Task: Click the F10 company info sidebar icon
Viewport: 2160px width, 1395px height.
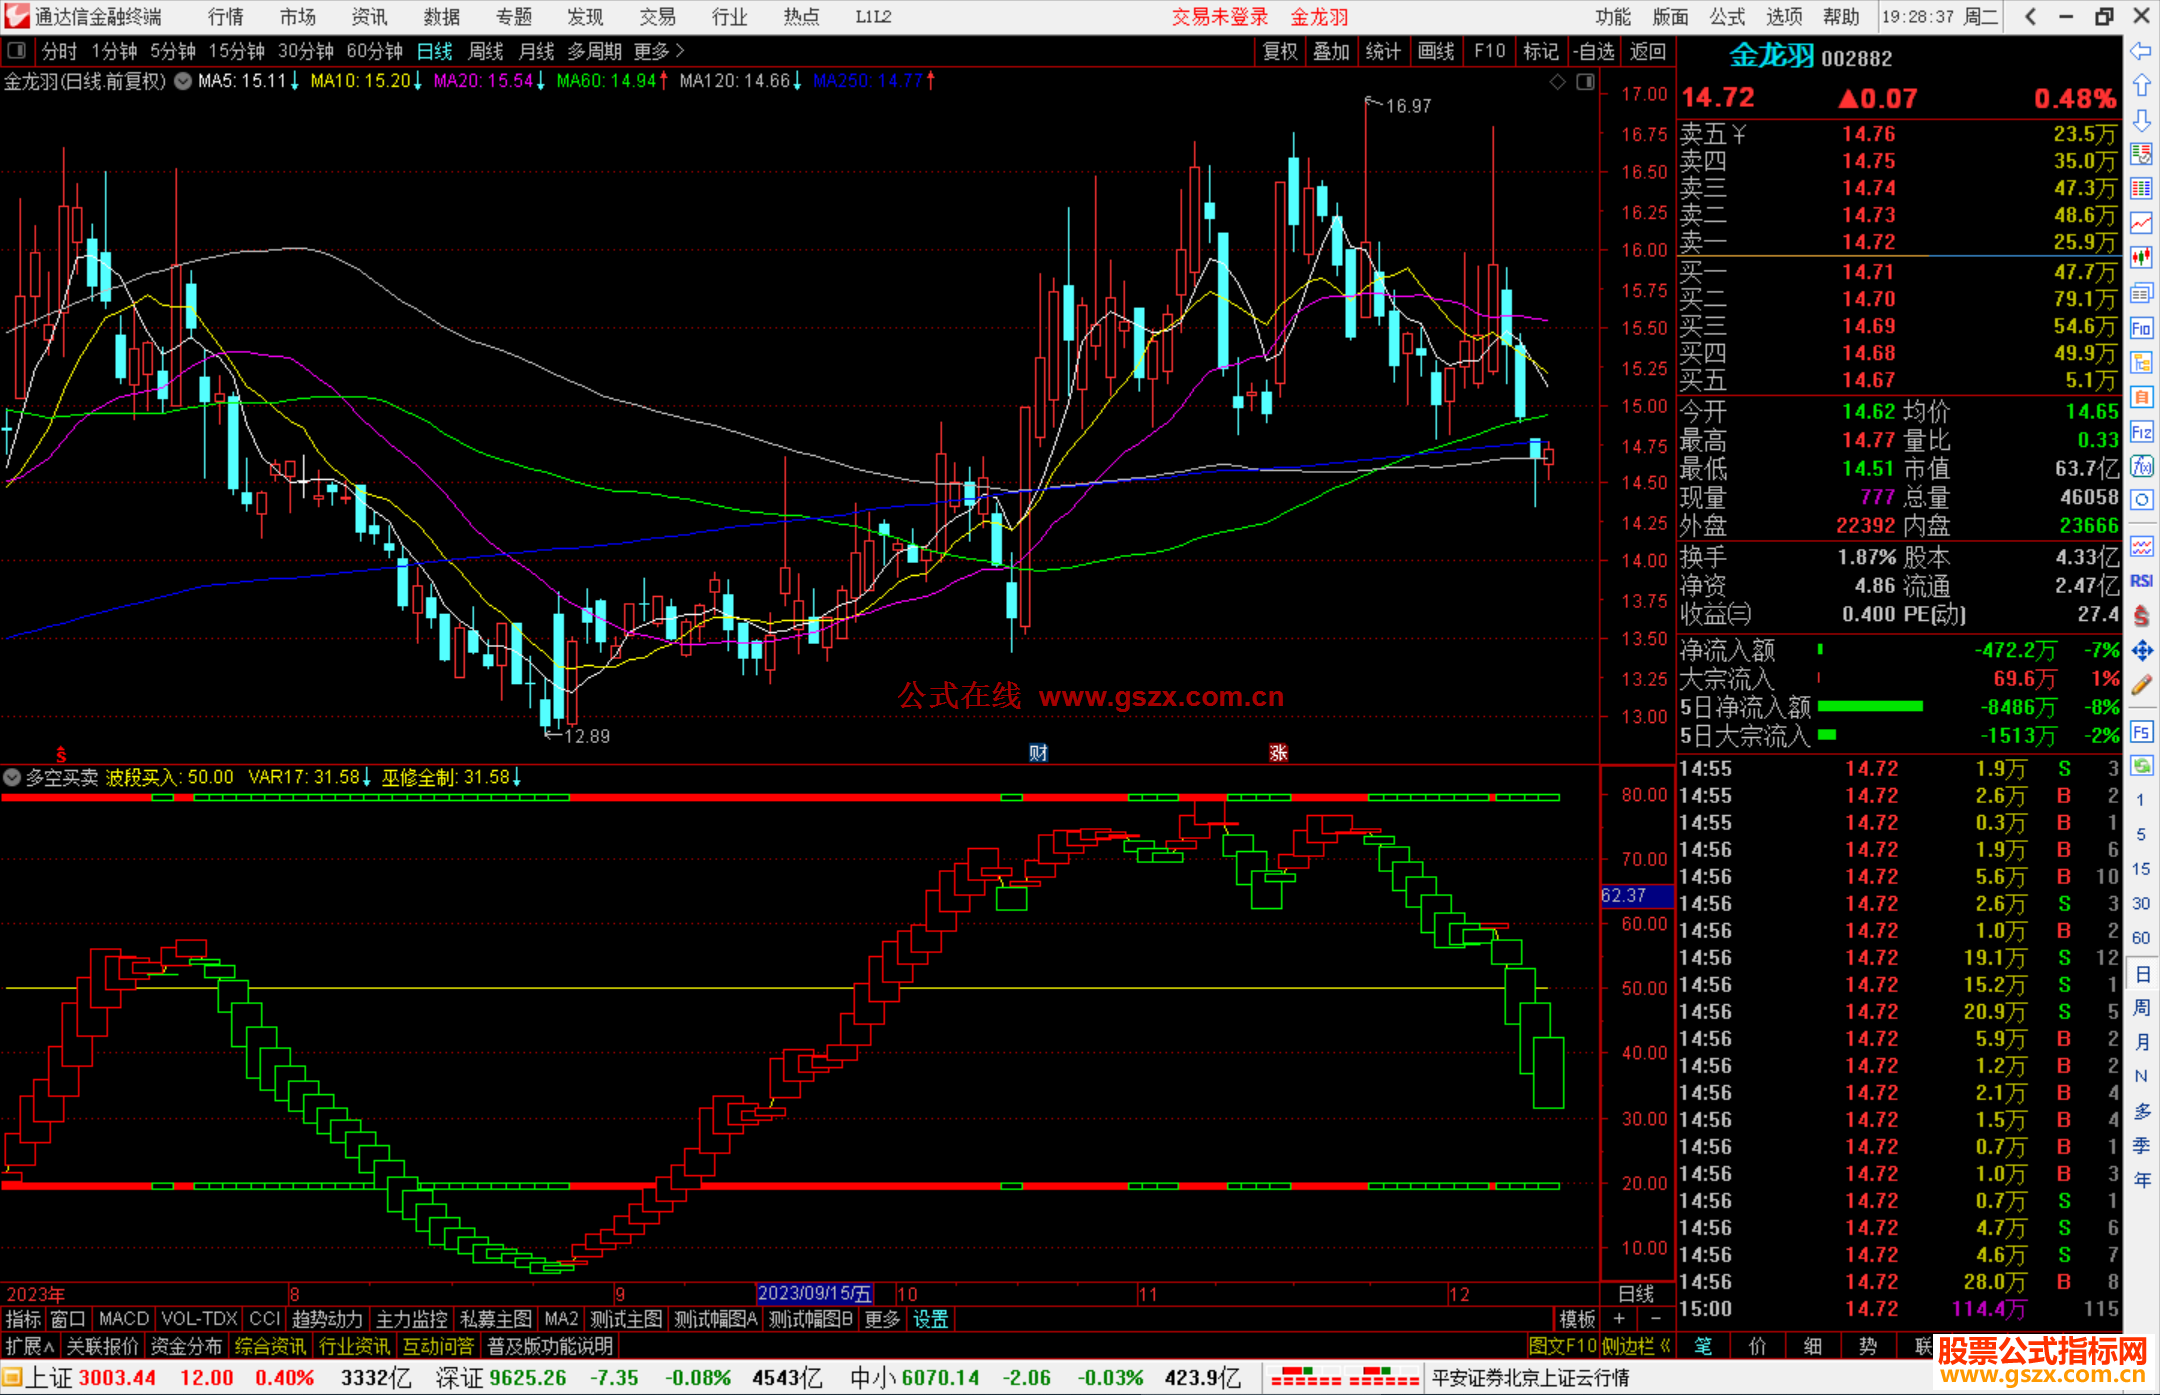Action: [x=2141, y=328]
